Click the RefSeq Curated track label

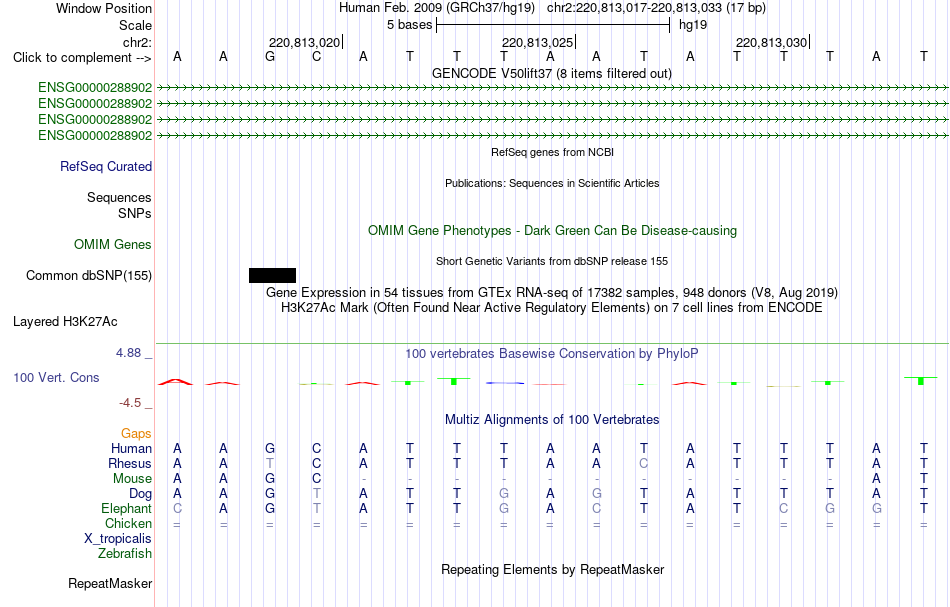pos(106,167)
